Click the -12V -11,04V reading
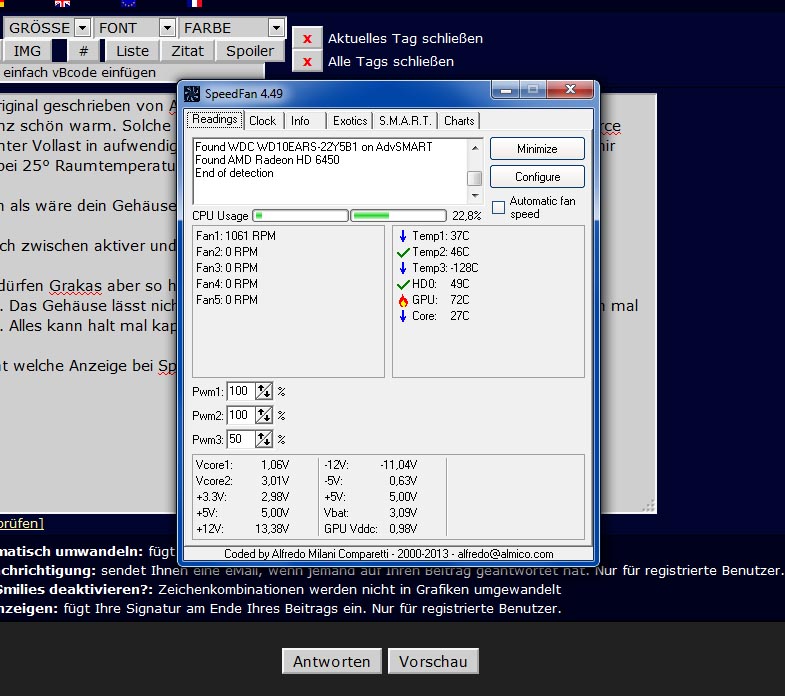 (x=370, y=465)
